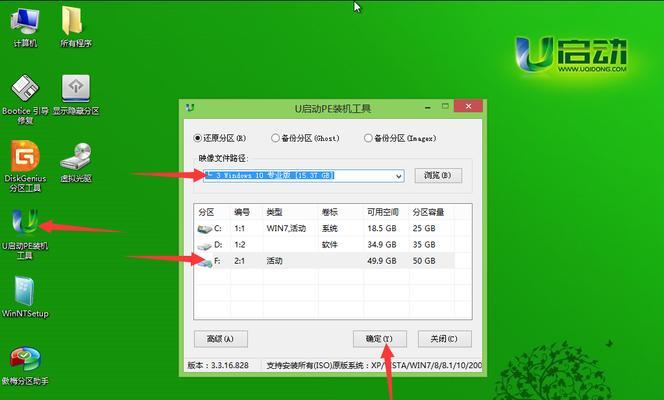Launch U启动PE装机工具 desktop icon
Viewport: 664px width, 400px height.
pyautogui.click(x=25, y=234)
